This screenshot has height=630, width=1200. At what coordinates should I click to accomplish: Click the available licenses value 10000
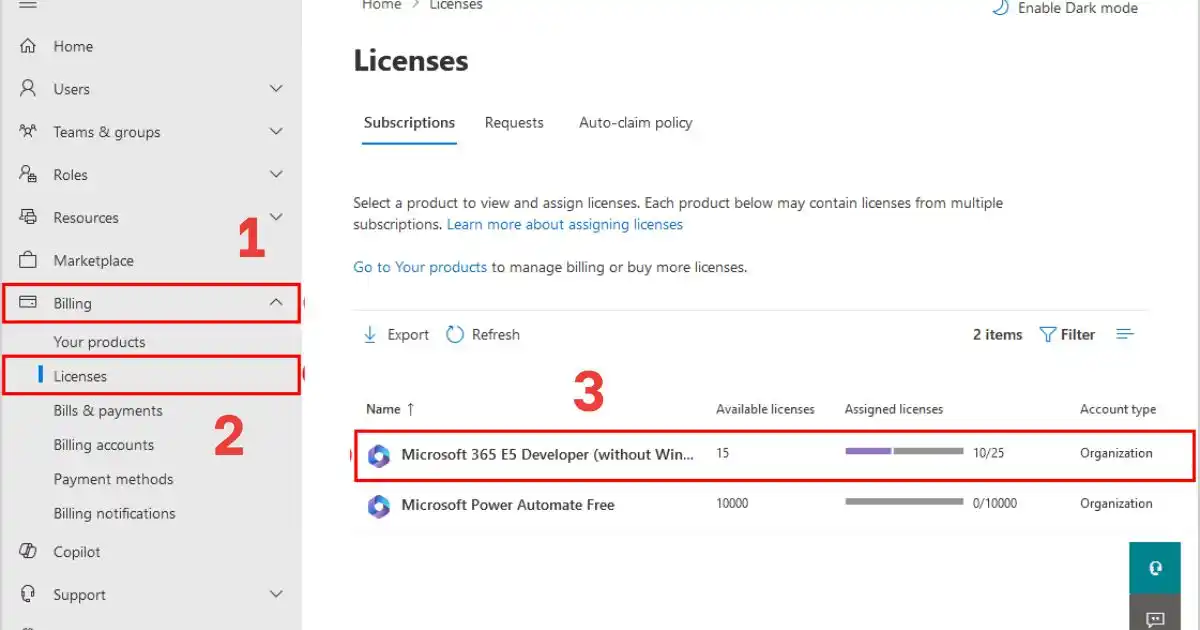point(732,504)
